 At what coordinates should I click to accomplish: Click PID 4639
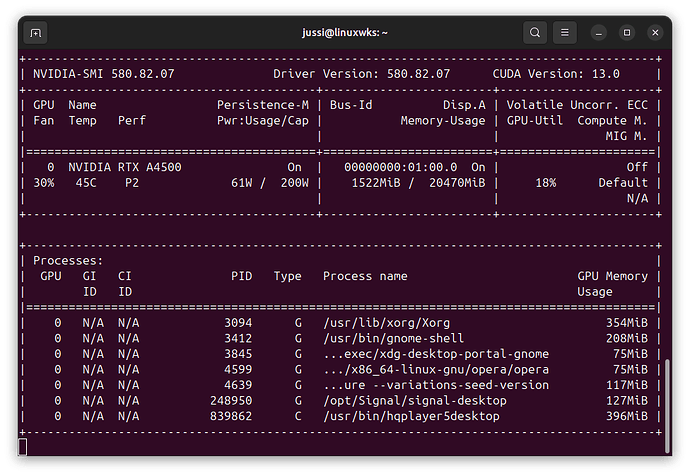(238, 385)
